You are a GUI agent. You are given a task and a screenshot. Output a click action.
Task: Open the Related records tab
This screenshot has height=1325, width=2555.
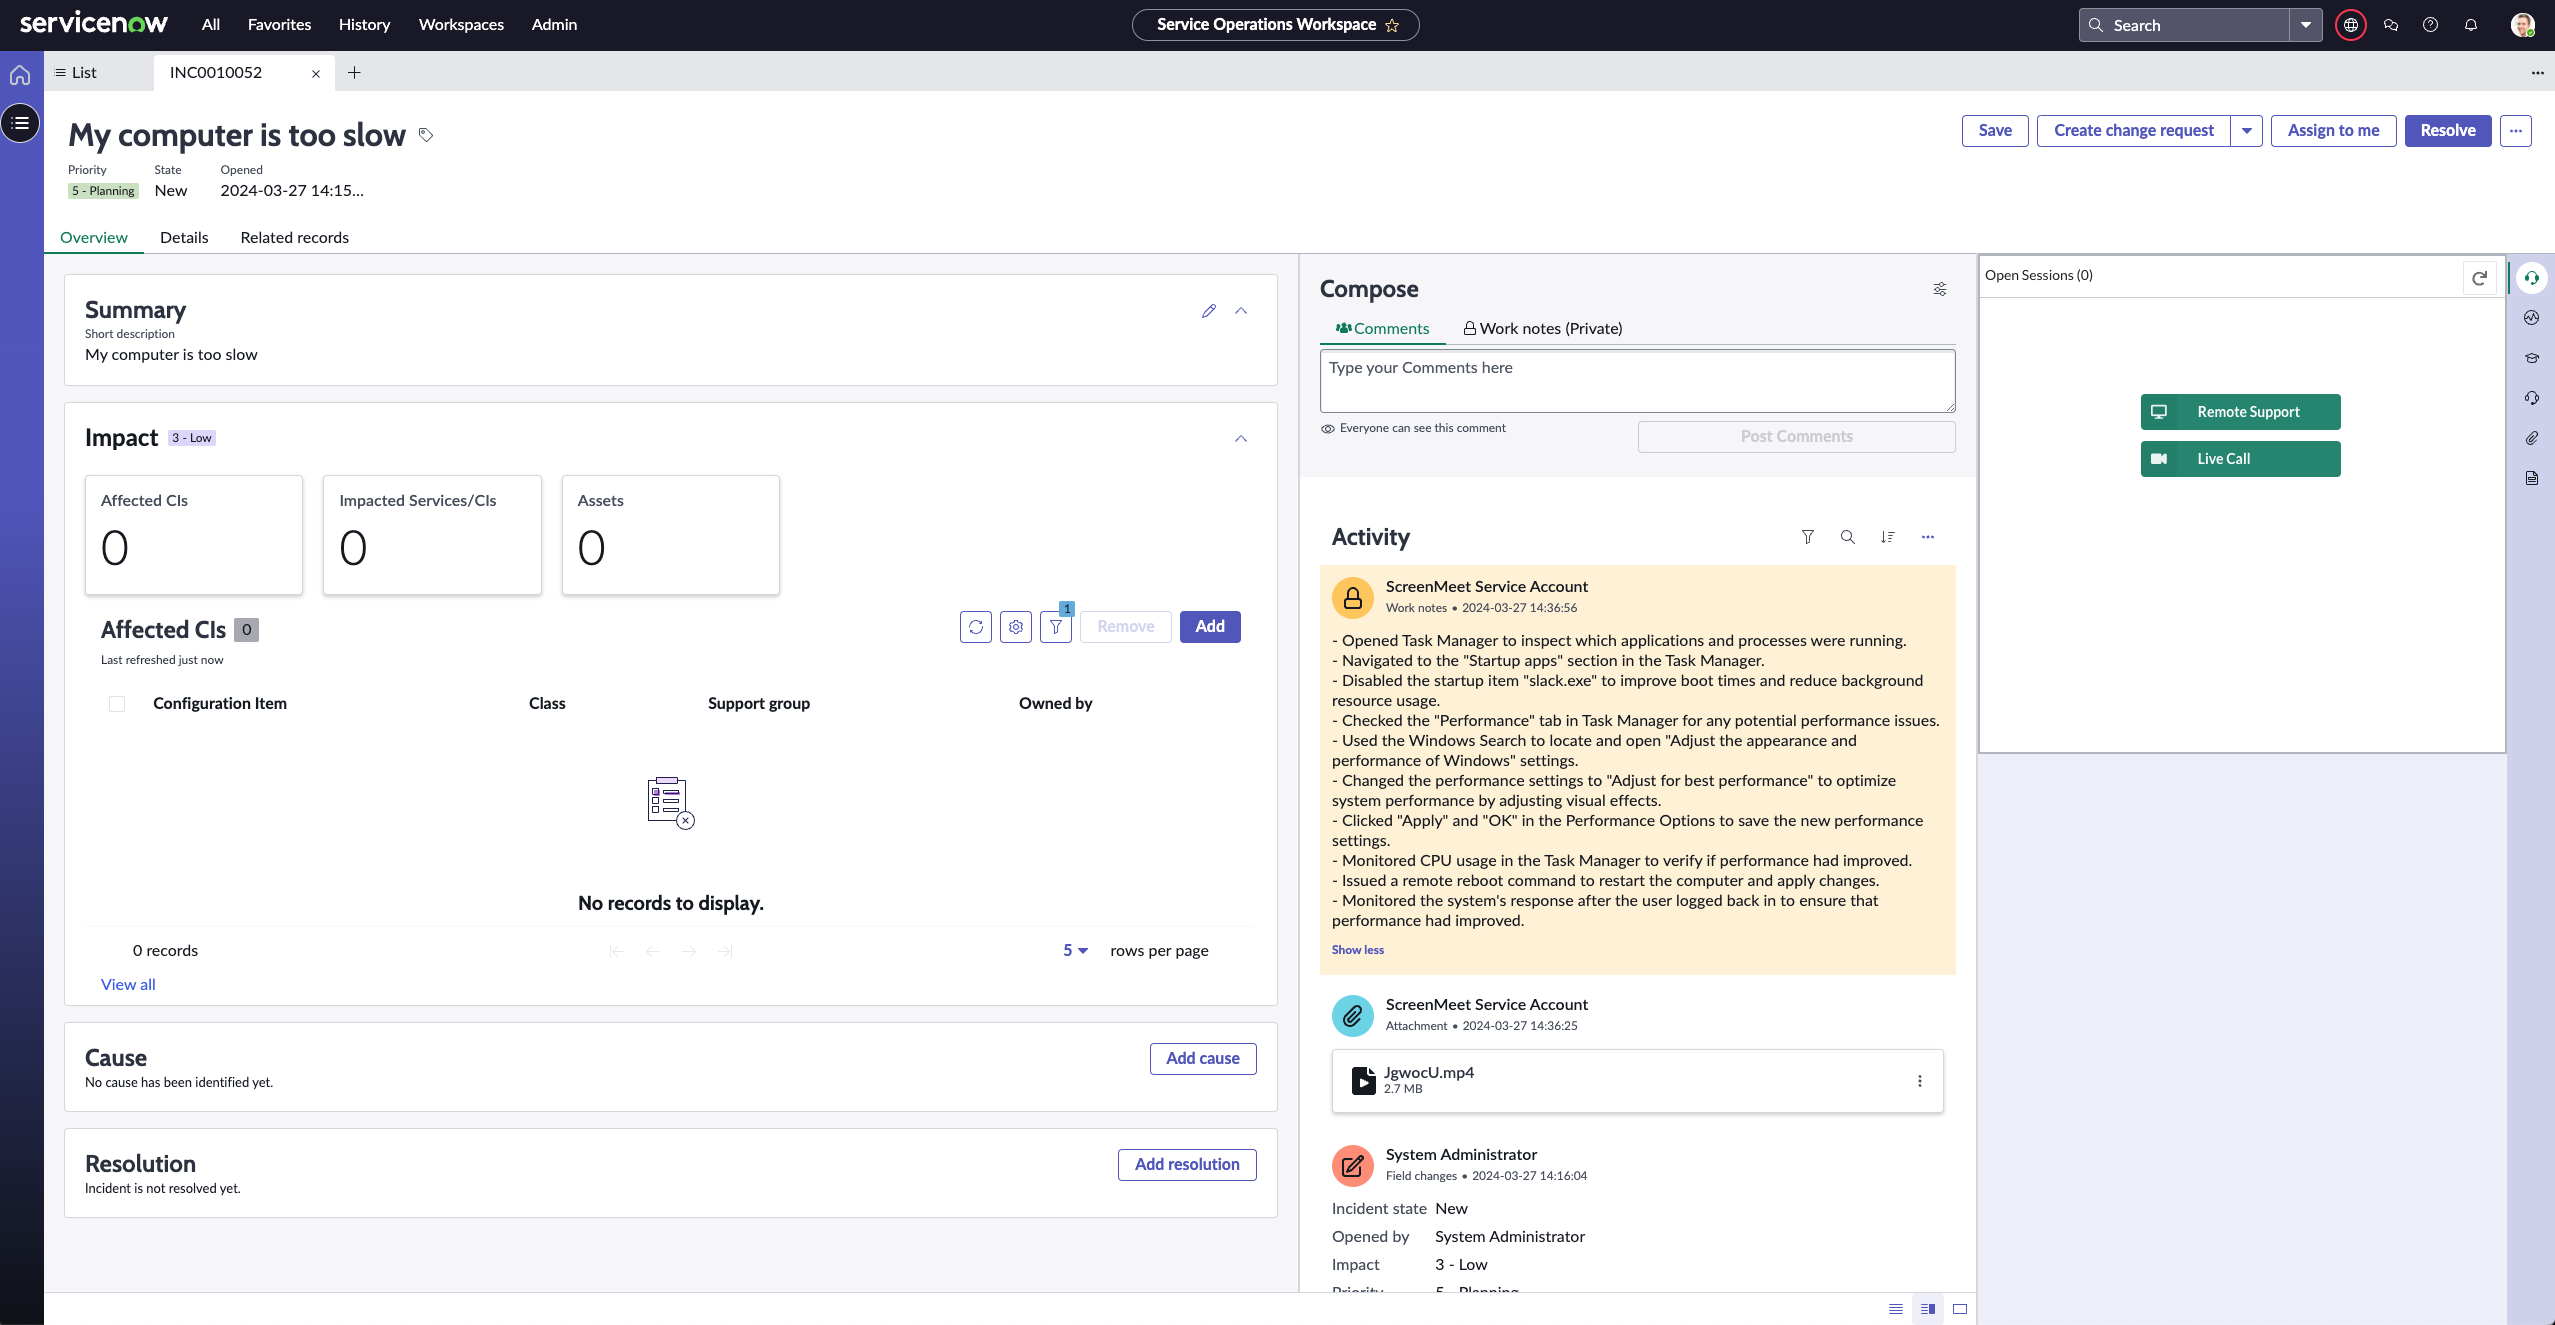294,237
